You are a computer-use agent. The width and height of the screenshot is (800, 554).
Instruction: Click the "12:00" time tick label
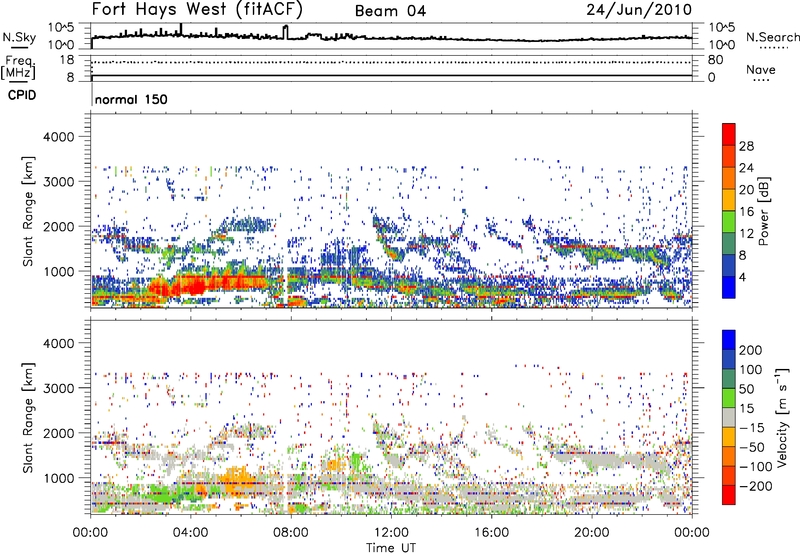(x=391, y=532)
